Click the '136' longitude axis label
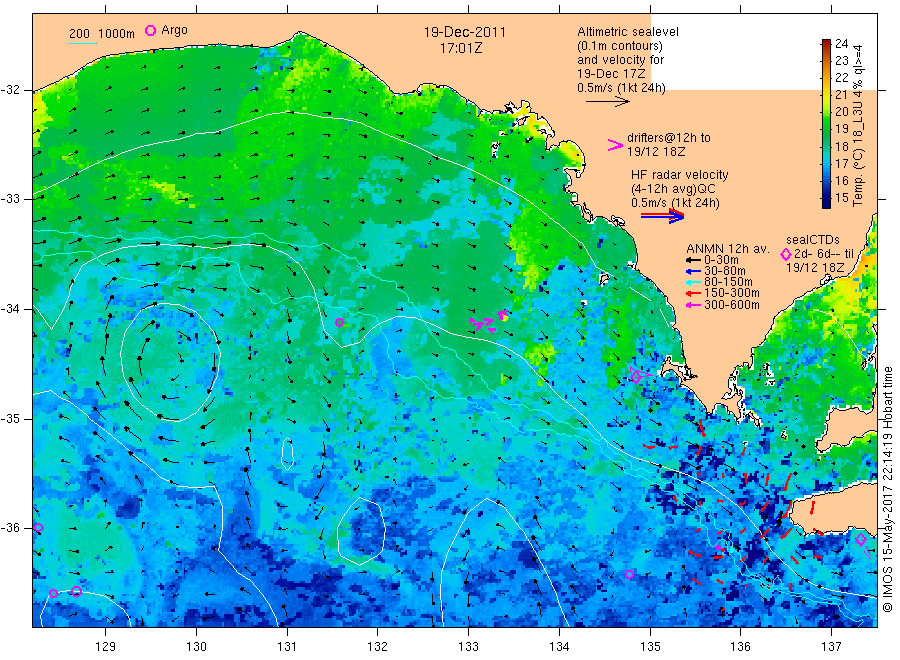Image resolution: width=900 pixels, height=660 pixels. [740, 647]
